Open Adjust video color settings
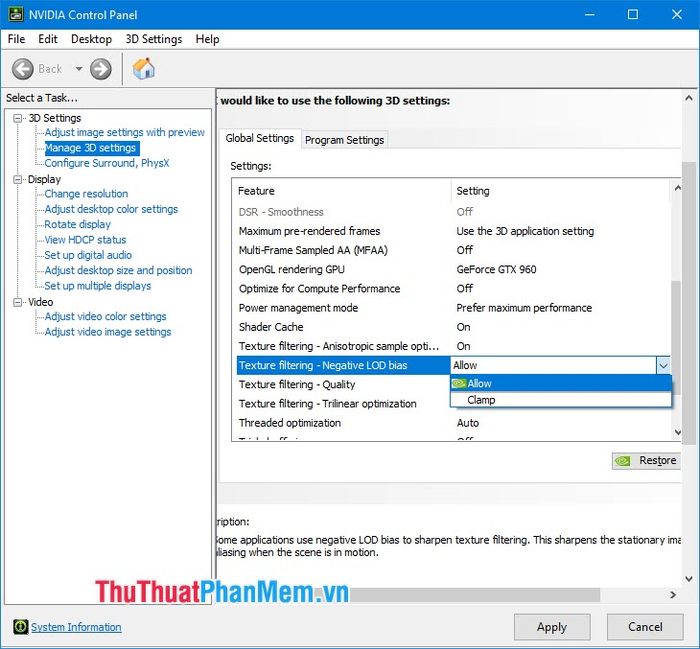The height and width of the screenshot is (649, 700). click(105, 316)
